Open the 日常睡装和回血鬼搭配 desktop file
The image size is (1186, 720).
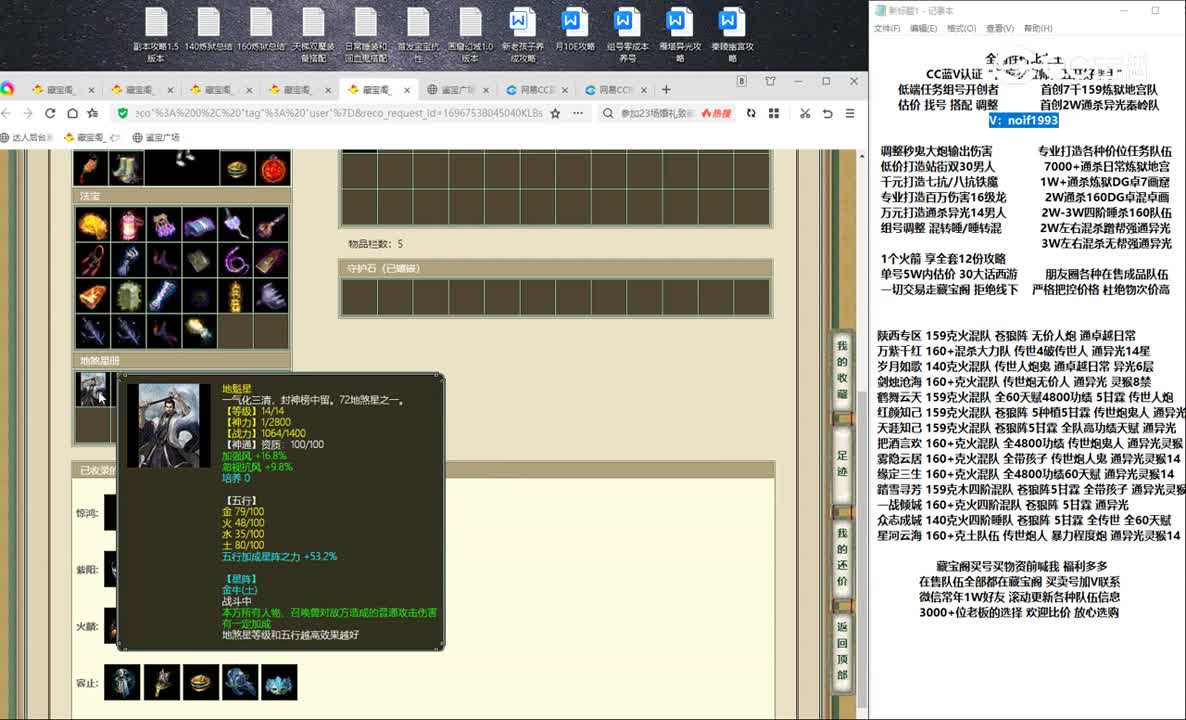365,34
